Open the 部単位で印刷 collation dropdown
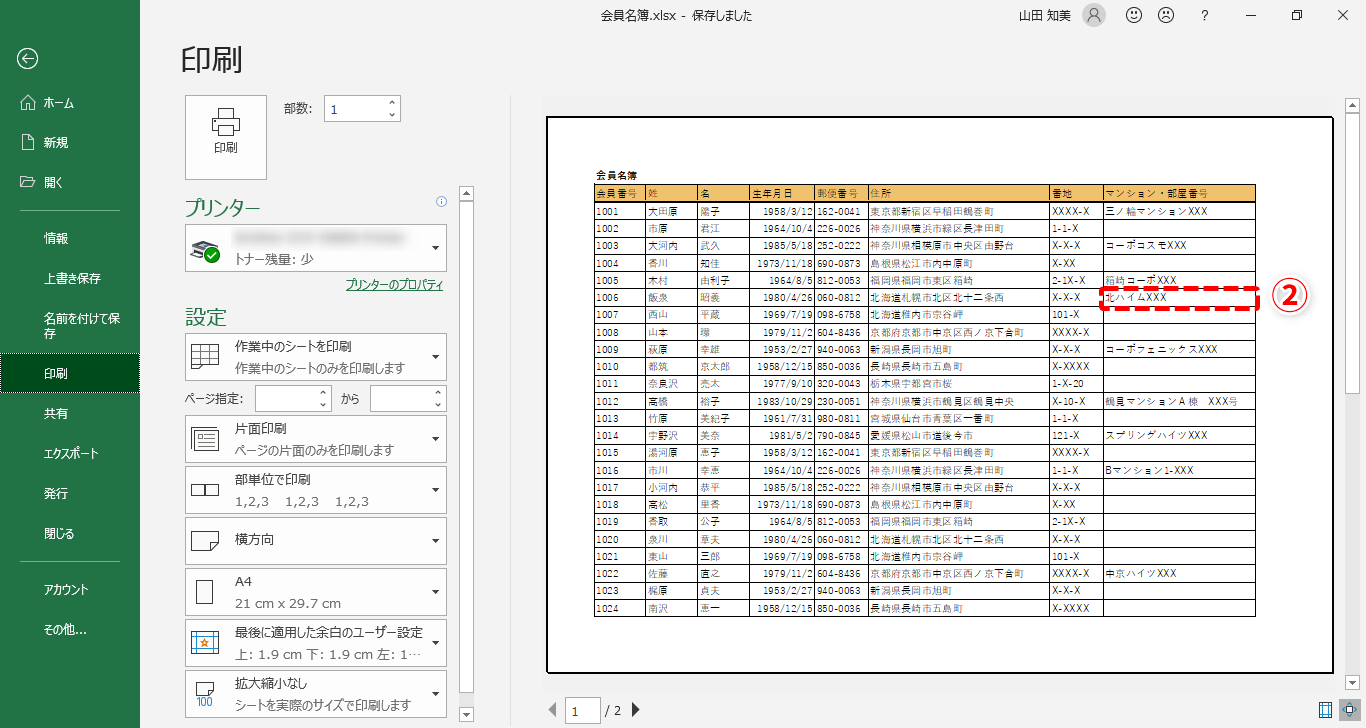1366x728 pixels. tap(316, 490)
